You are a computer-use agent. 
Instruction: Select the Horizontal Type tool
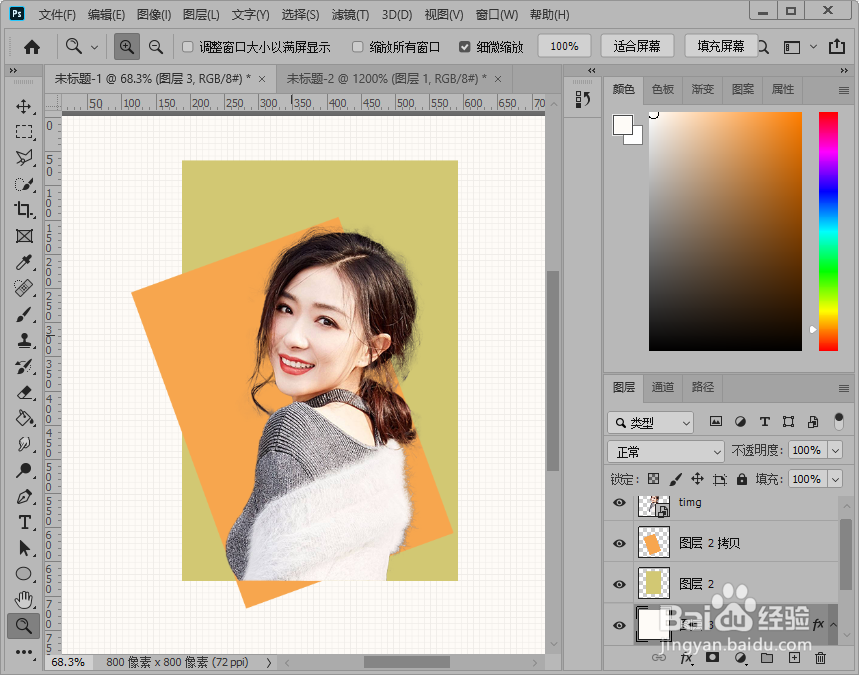24,522
